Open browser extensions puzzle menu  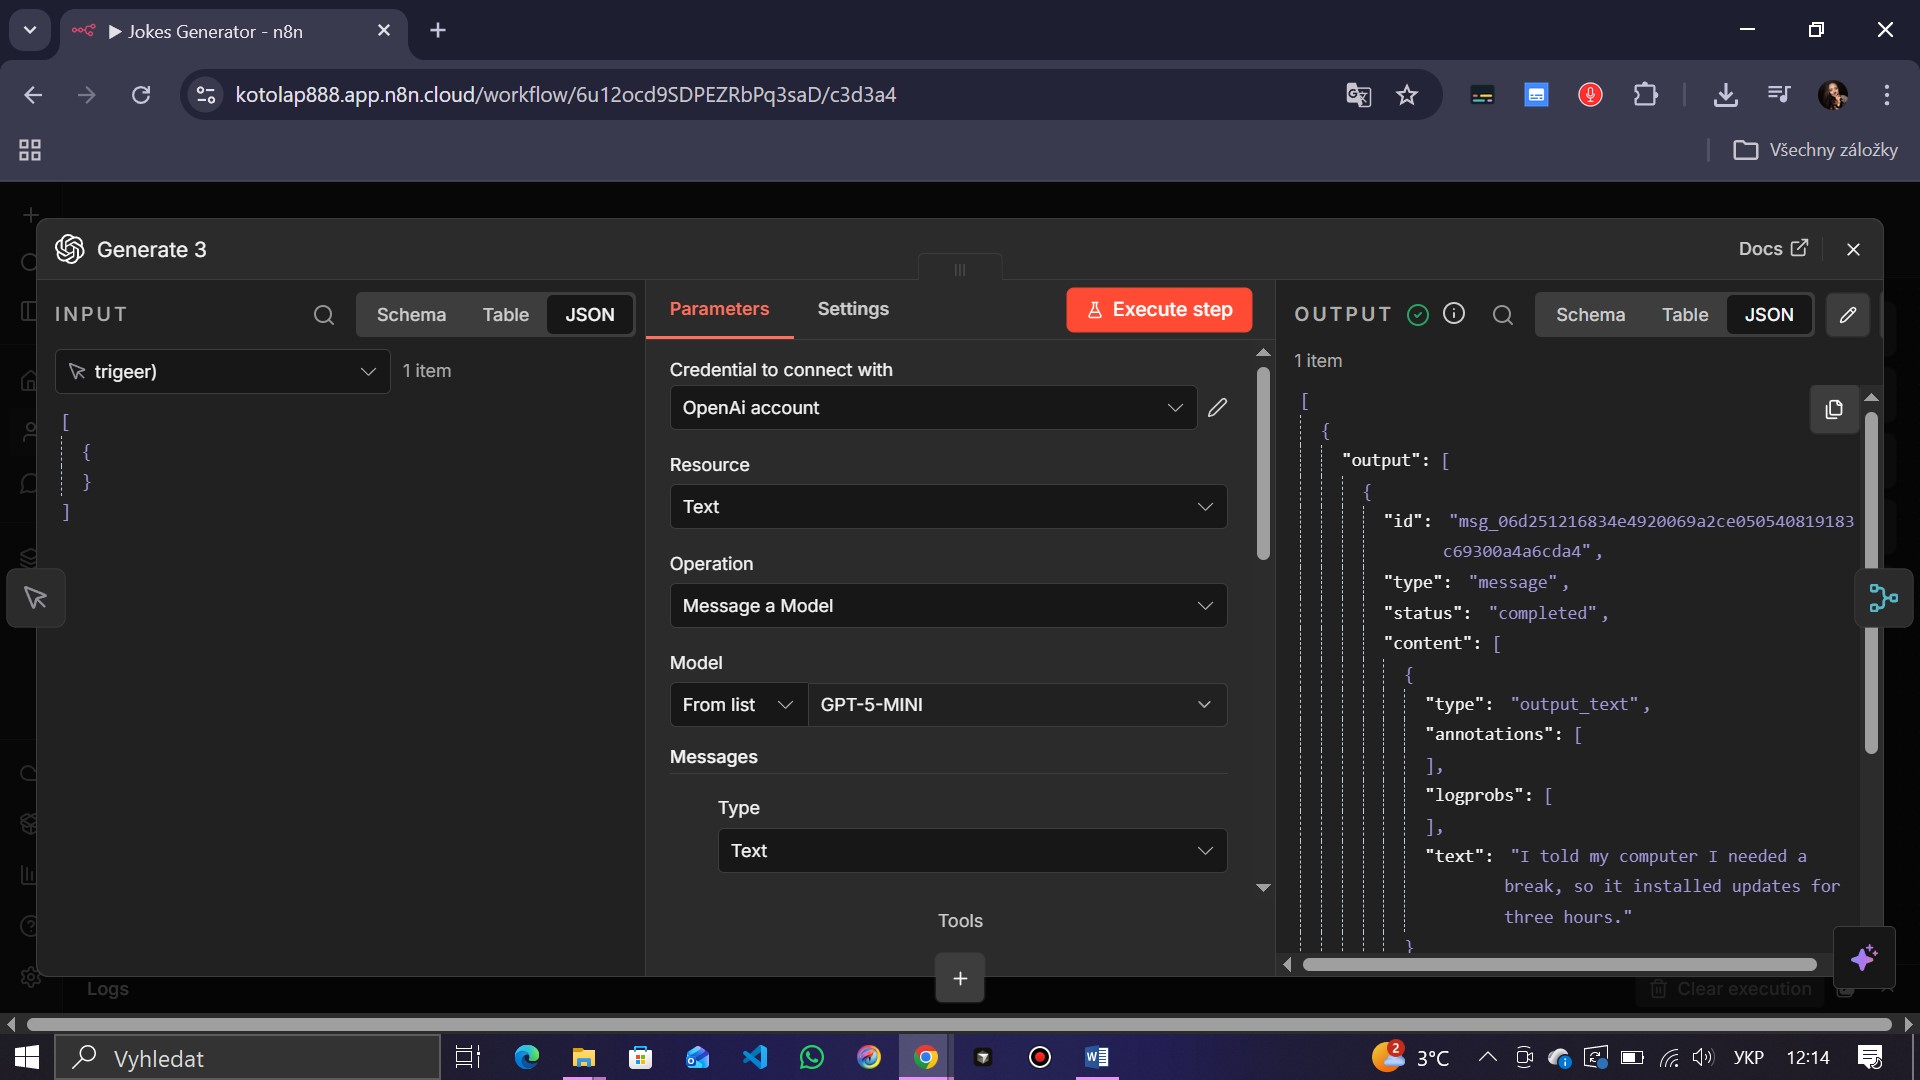point(1645,95)
